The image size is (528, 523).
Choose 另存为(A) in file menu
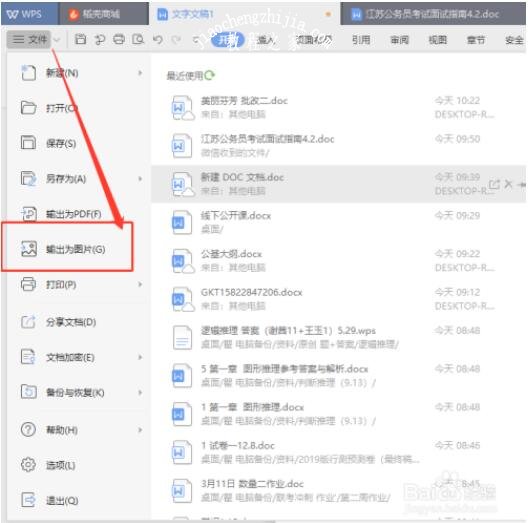(77, 178)
